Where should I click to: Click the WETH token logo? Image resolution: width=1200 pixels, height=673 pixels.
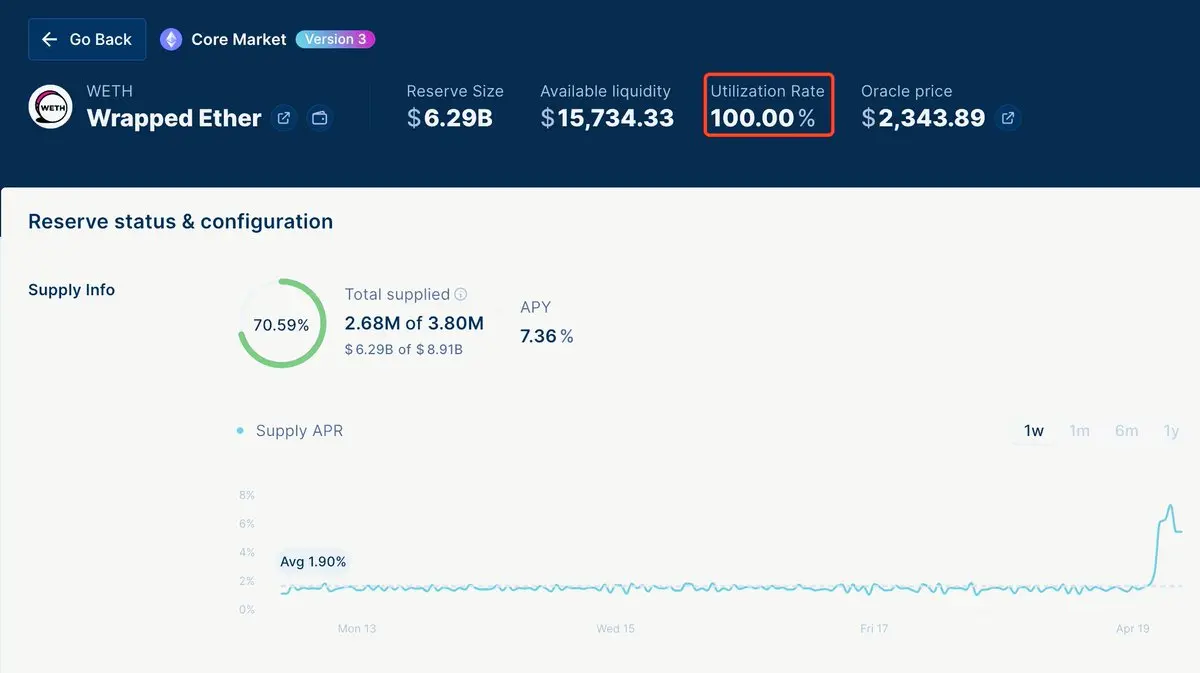50,107
